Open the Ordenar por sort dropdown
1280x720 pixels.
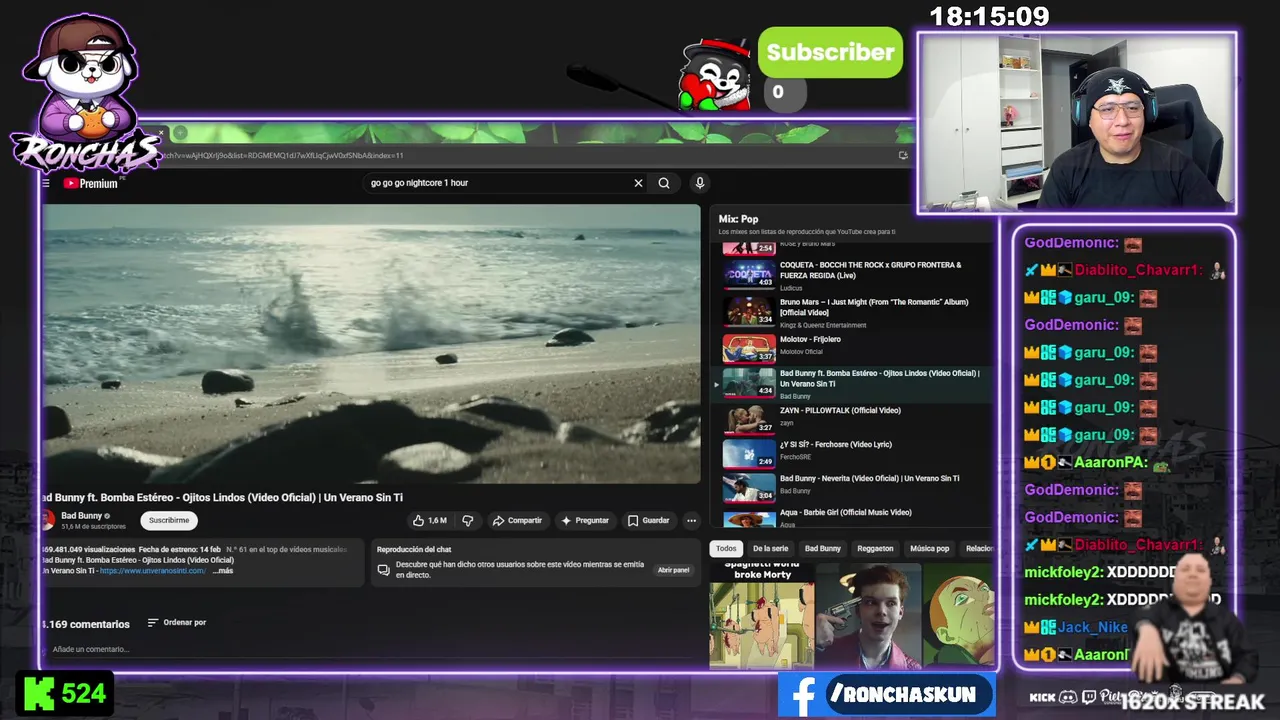(x=177, y=622)
